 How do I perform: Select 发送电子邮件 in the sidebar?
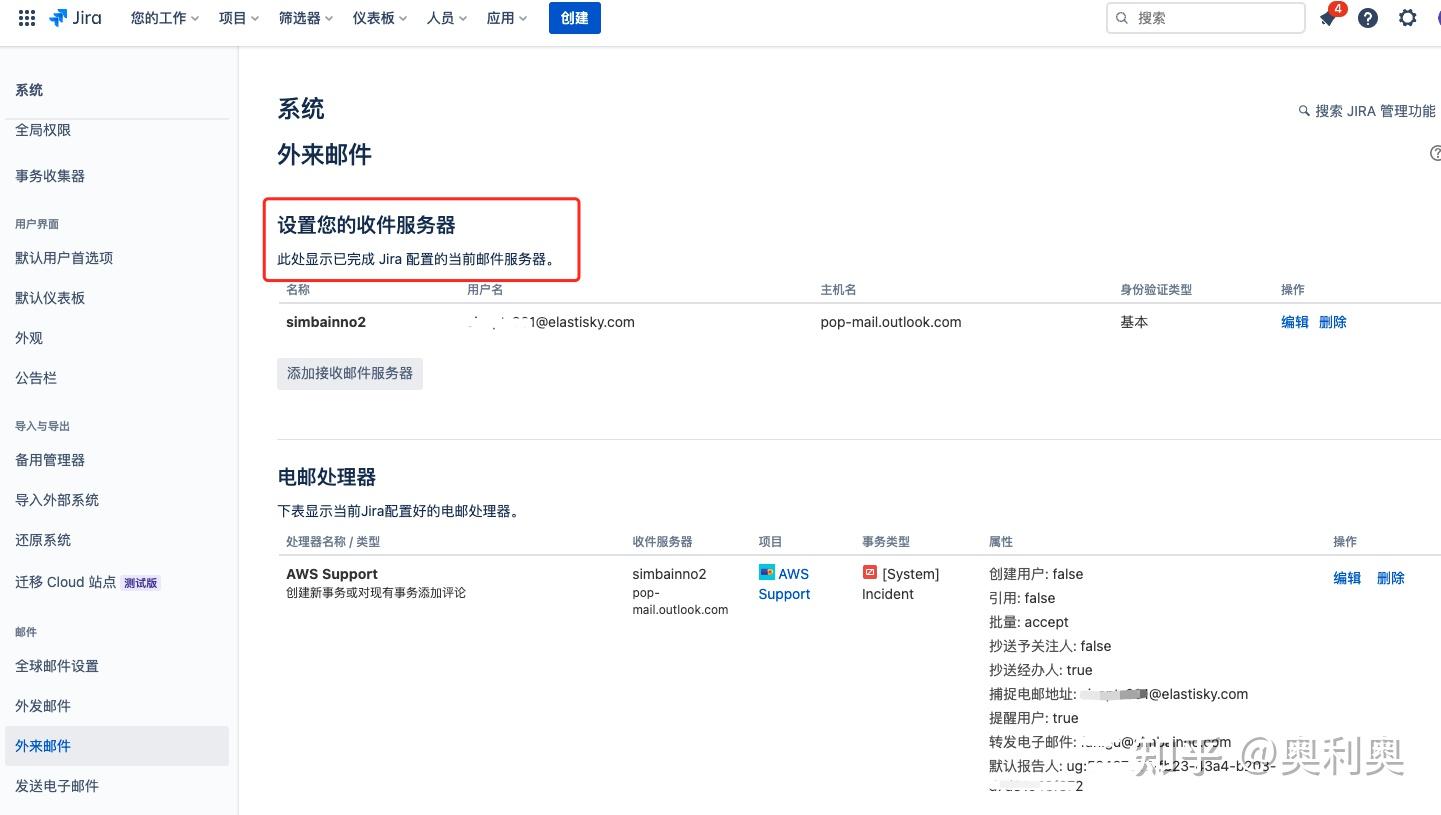click(x=57, y=786)
